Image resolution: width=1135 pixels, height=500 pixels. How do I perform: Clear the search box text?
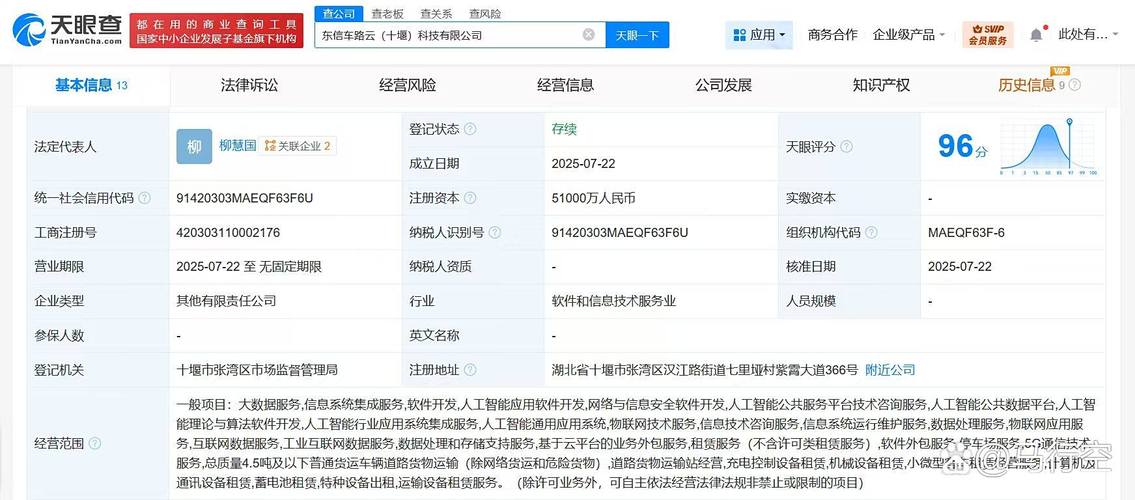click(x=589, y=34)
